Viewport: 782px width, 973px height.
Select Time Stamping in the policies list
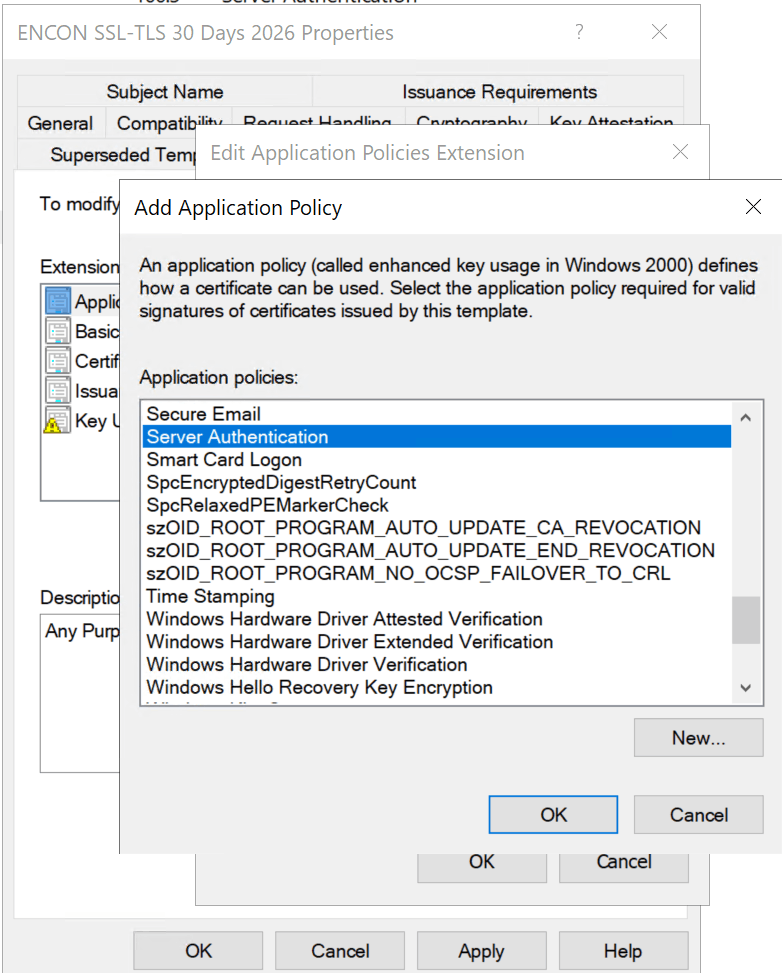coord(210,596)
